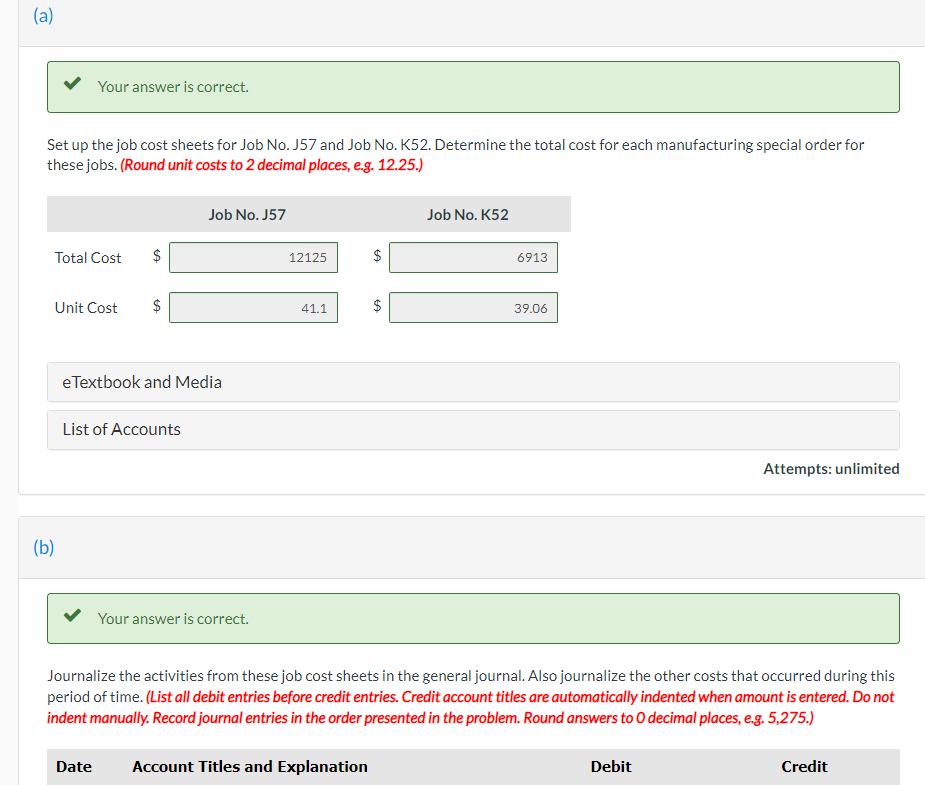The image size is (925, 785).
Task: Click 'Journalize the activities' question text
Action: click(471, 686)
